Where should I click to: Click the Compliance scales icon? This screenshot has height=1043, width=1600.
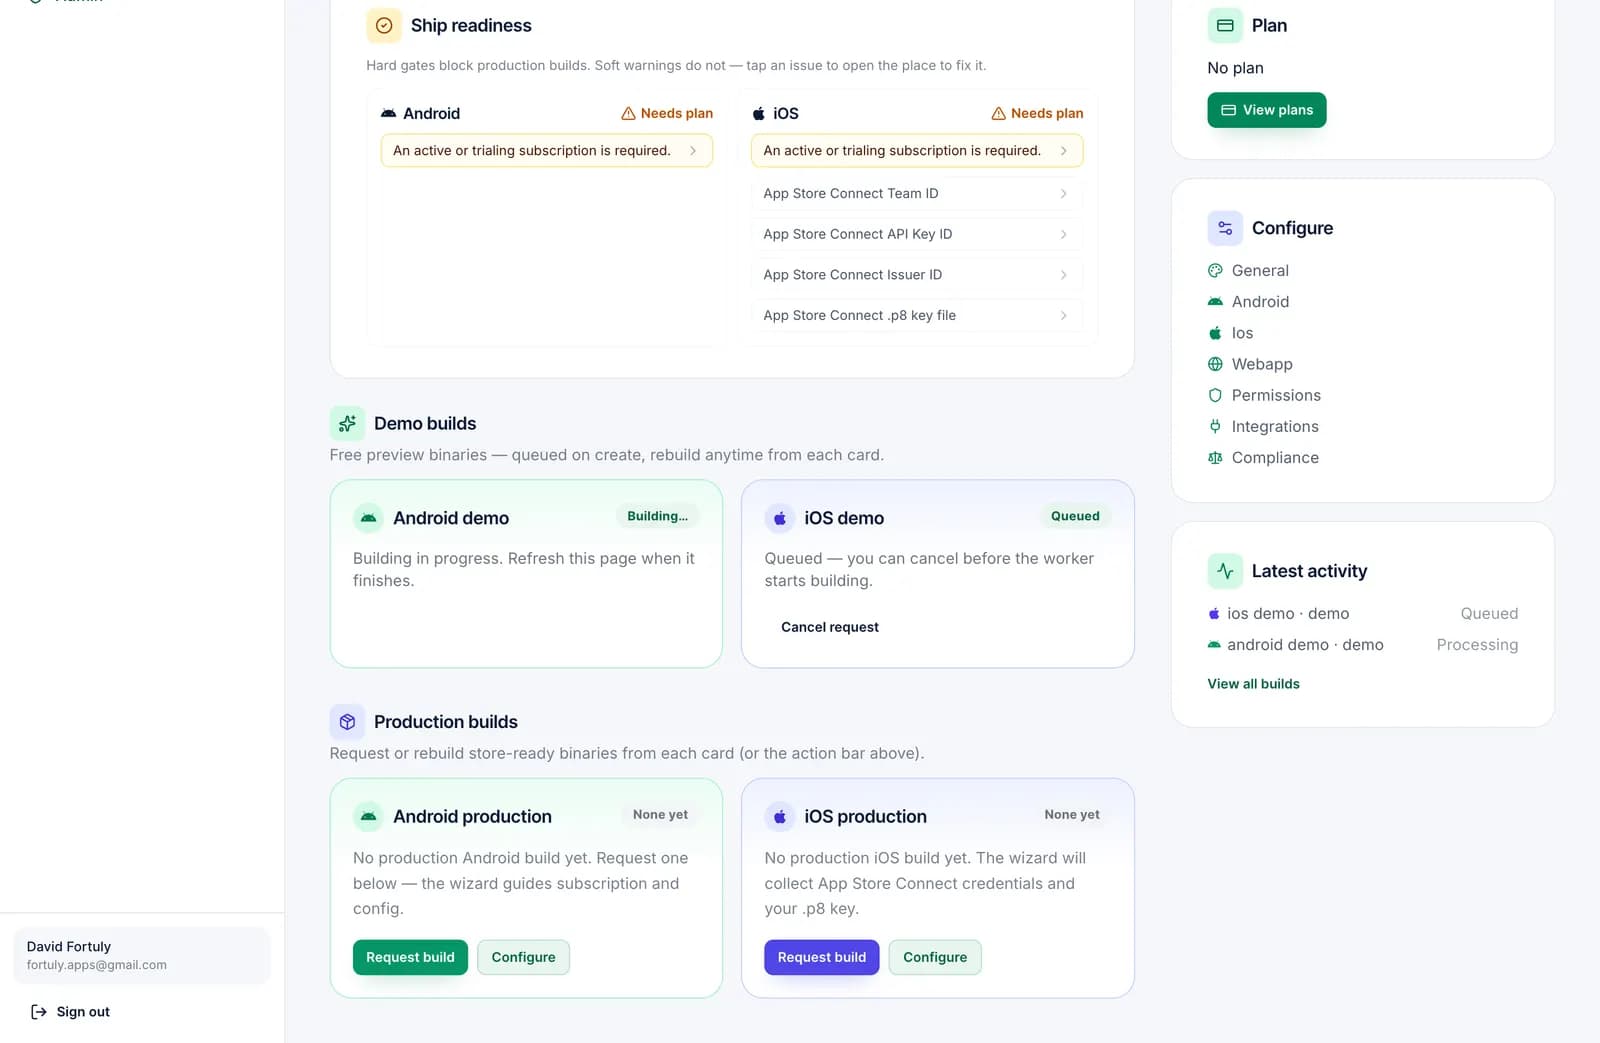[1215, 458]
